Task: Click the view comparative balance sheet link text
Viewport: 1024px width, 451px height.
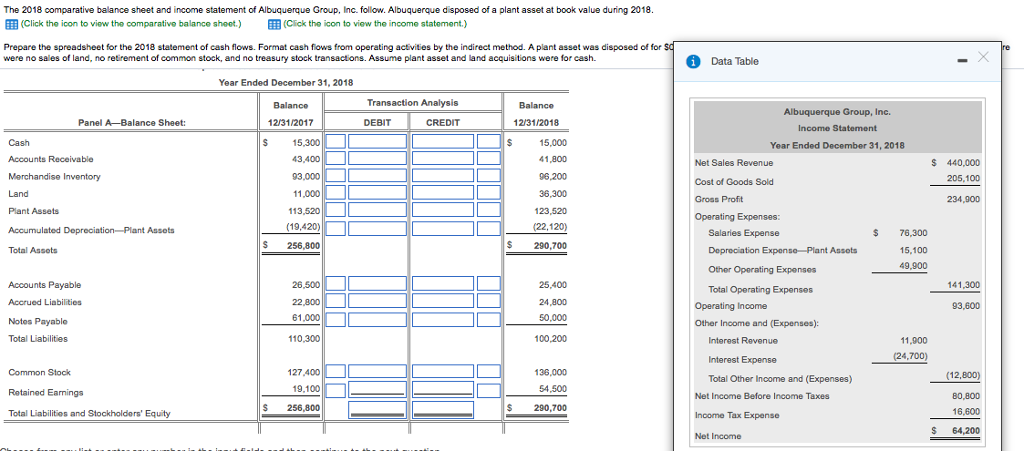Action: [x=131, y=24]
